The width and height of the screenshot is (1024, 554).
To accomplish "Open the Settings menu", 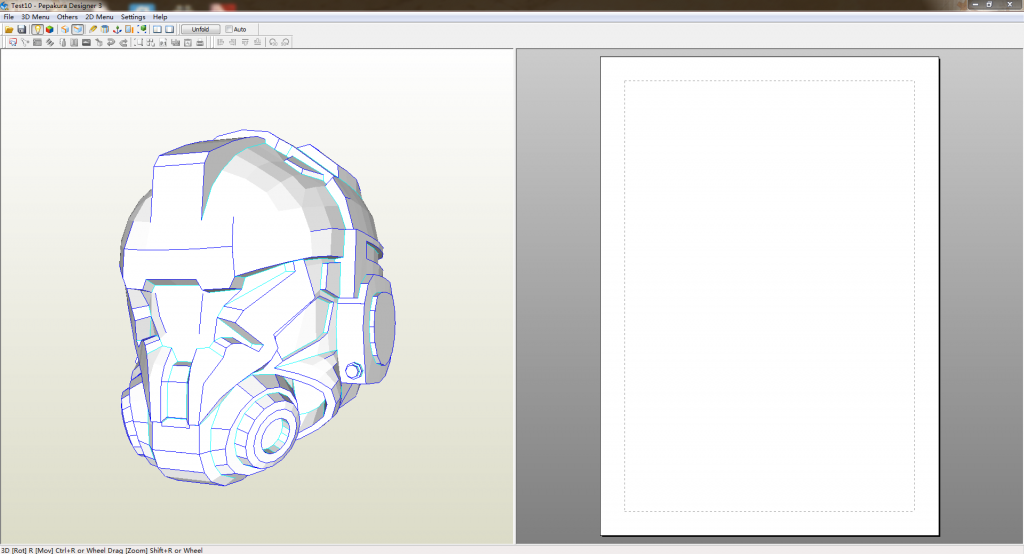I will pos(133,17).
